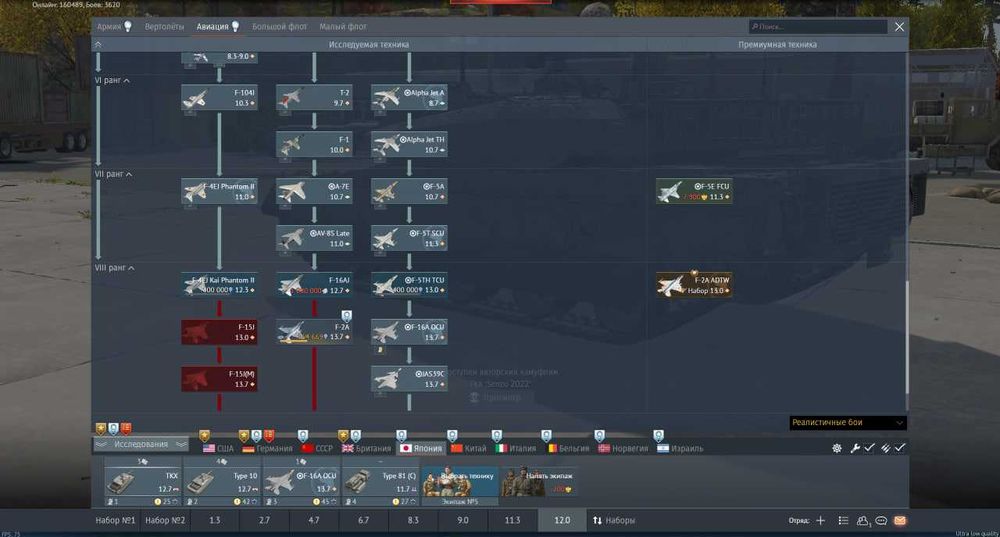Viewport: 1000px width, 537px height.
Task: Select the AV-8S Late aircraft card
Action: 314,239
